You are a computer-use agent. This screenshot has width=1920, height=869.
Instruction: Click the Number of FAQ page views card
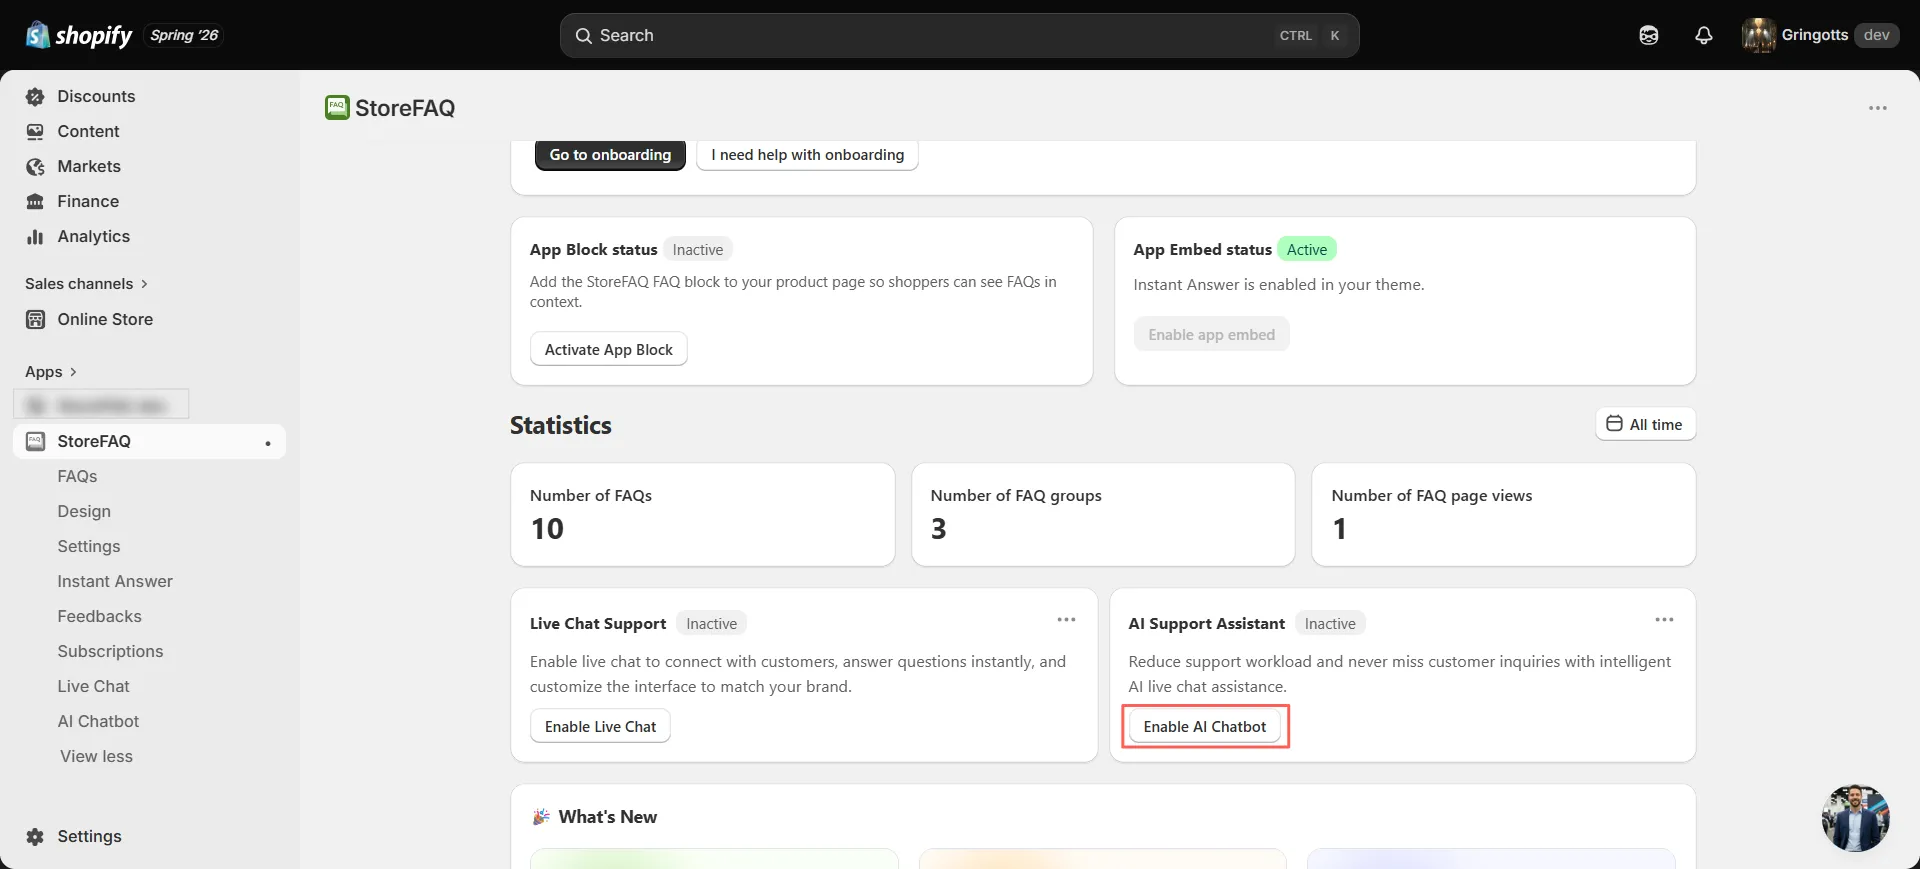pos(1503,514)
